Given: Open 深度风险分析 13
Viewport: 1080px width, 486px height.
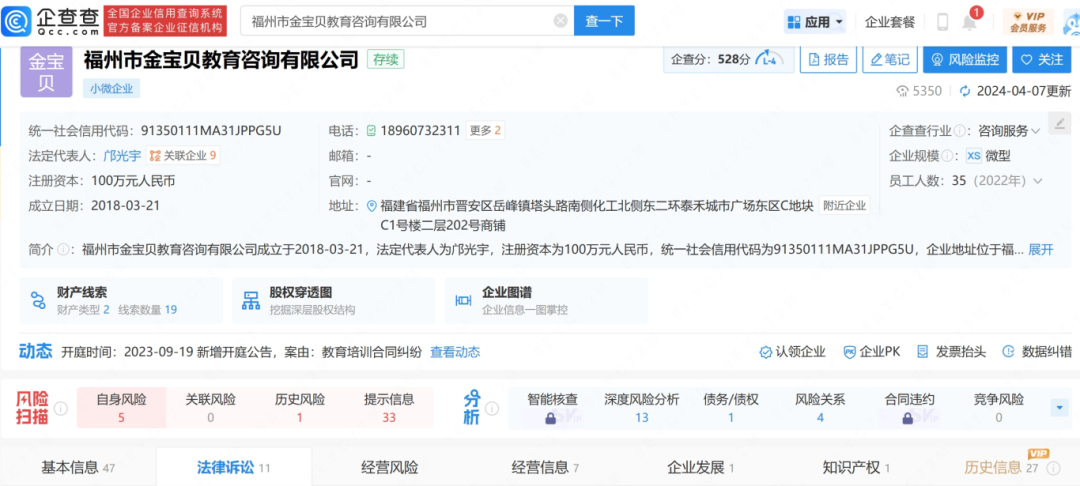Looking at the screenshot, I should [x=642, y=408].
